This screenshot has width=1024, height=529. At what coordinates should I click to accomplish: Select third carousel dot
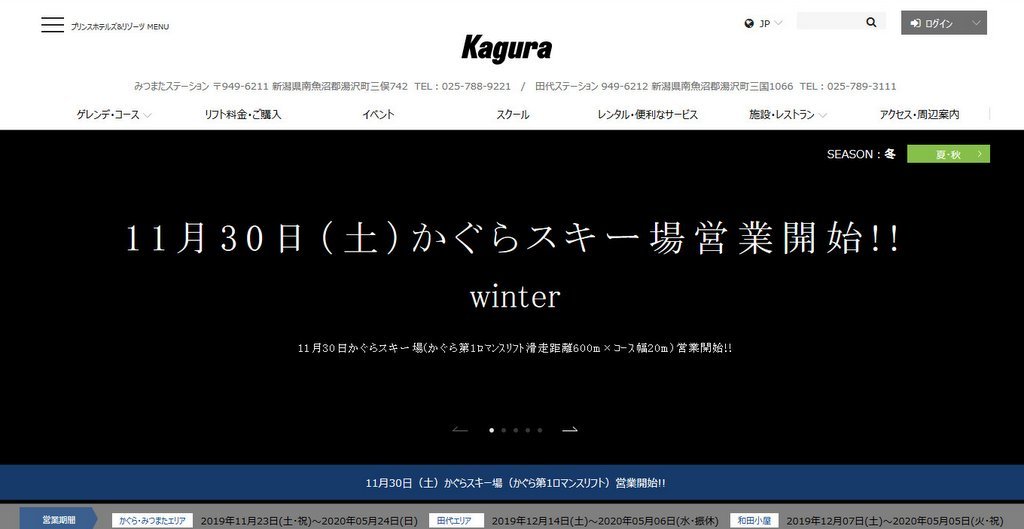[x=515, y=430]
